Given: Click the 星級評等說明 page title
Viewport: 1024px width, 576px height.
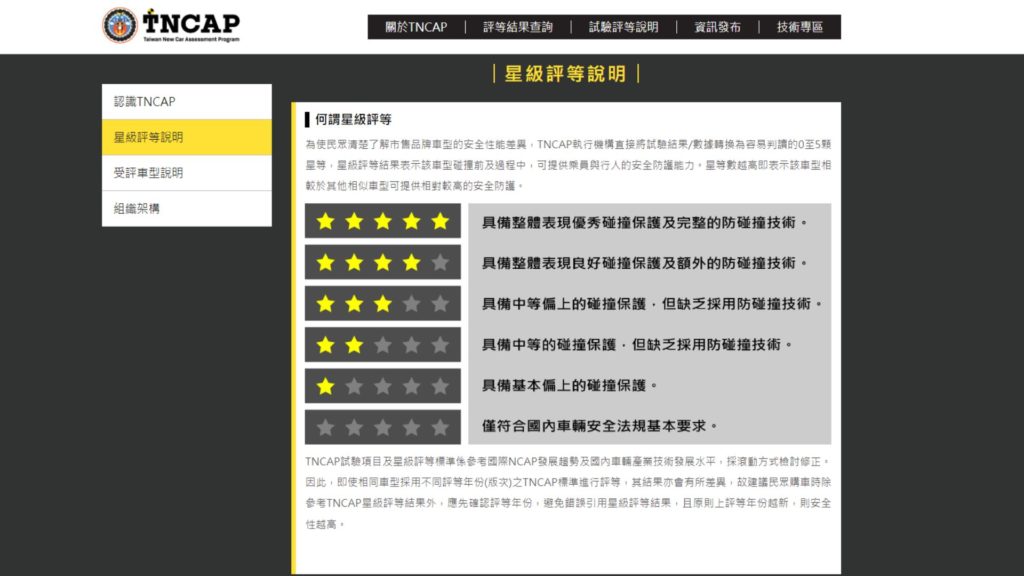Looking at the screenshot, I should [x=566, y=74].
